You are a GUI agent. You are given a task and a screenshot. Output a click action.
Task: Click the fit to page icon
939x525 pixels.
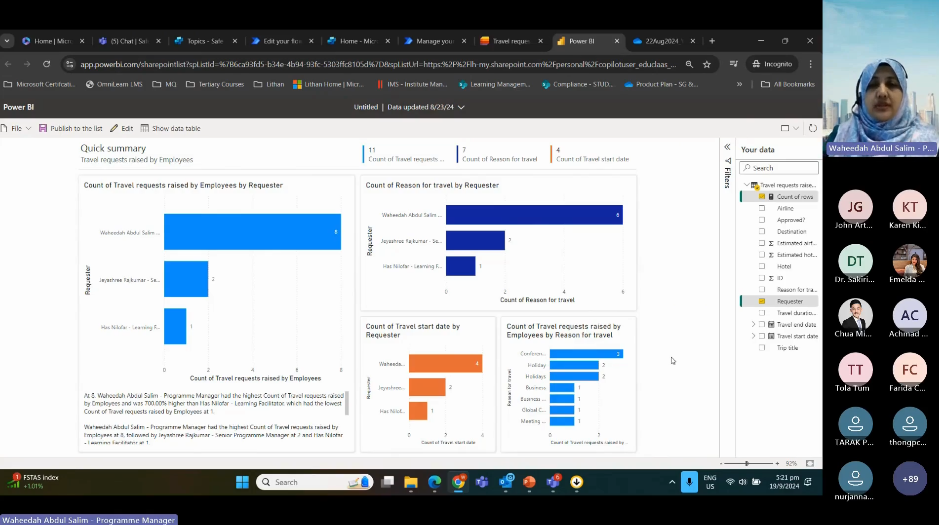click(x=809, y=463)
